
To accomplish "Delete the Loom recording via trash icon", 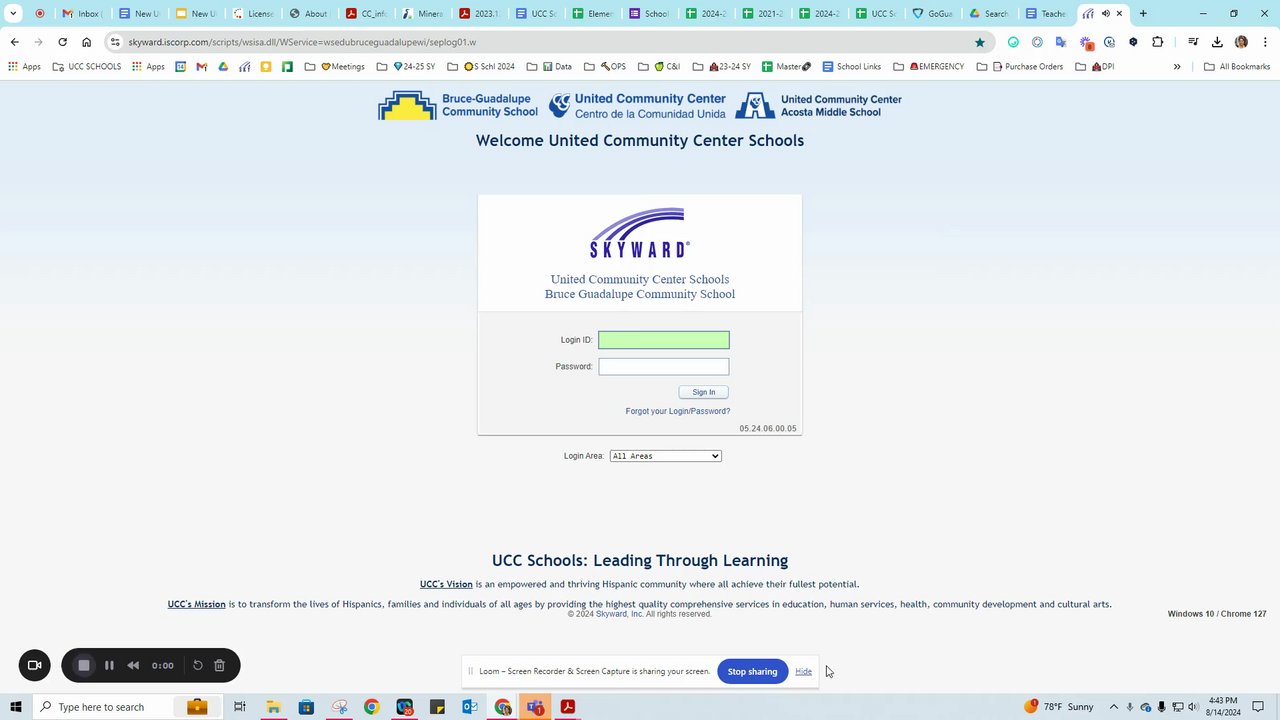I will 220,665.
